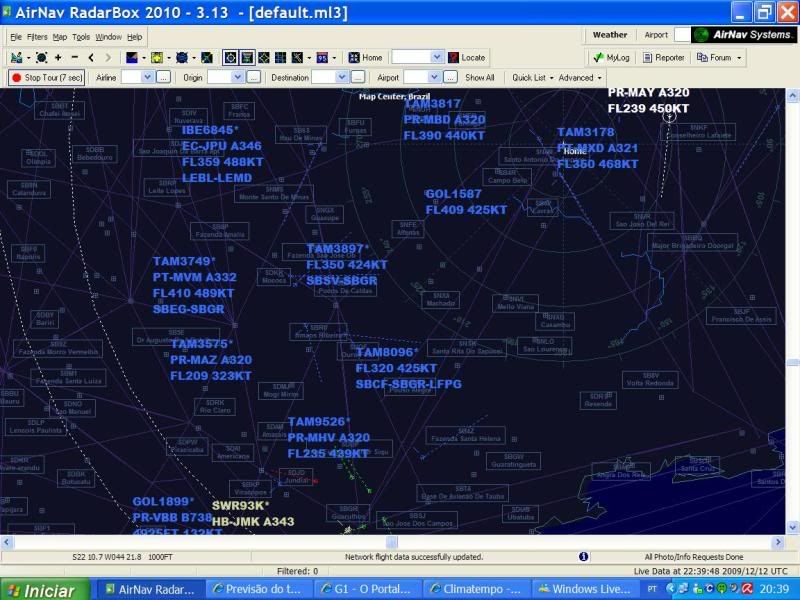Click the ellipsis button next to Airline
This screenshot has height=600, width=800.
[163, 78]
